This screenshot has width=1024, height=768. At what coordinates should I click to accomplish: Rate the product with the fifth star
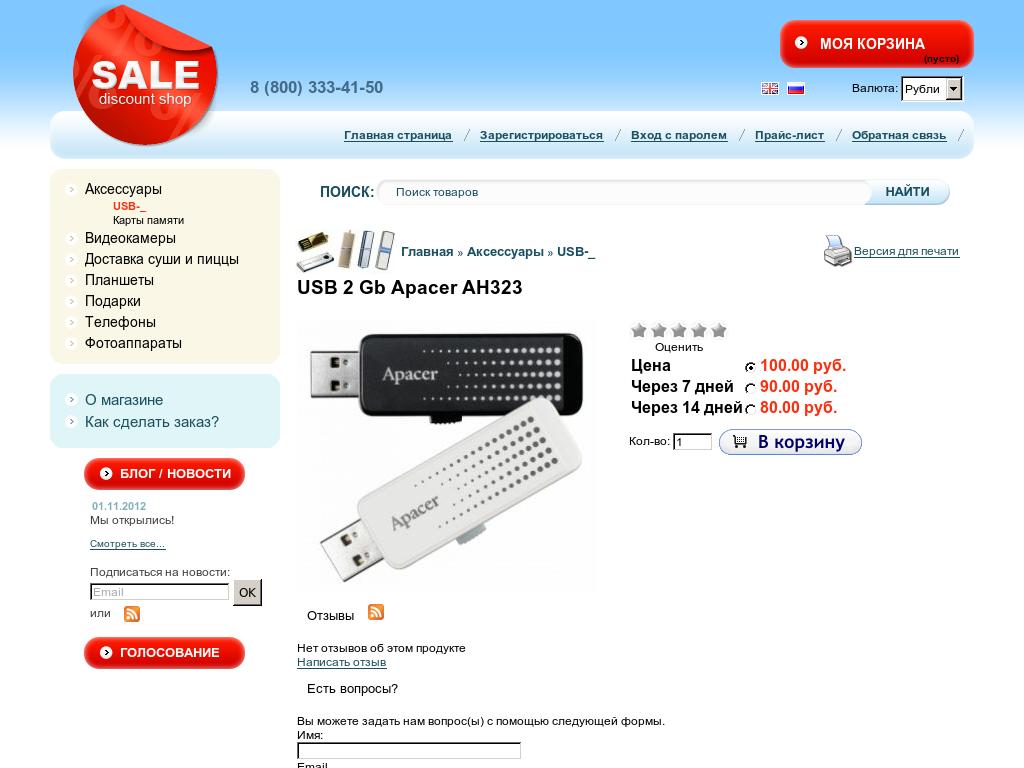click(719, 330)
